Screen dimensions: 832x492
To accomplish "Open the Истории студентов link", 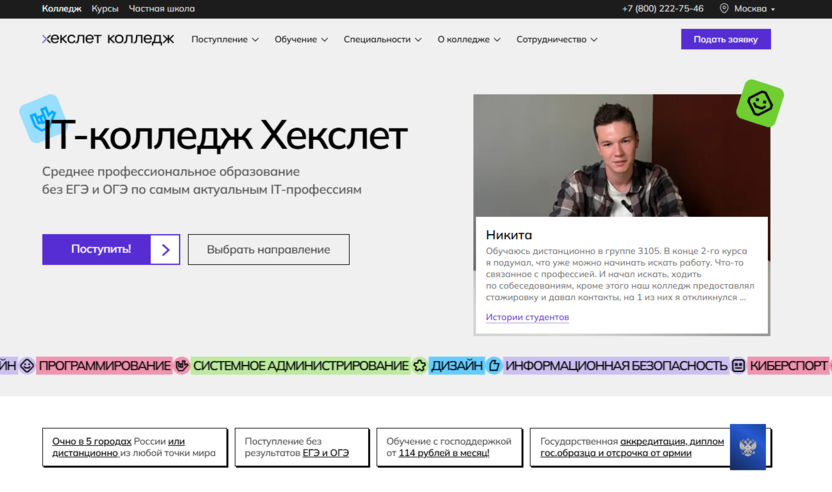I will click(x=527, y=317).
